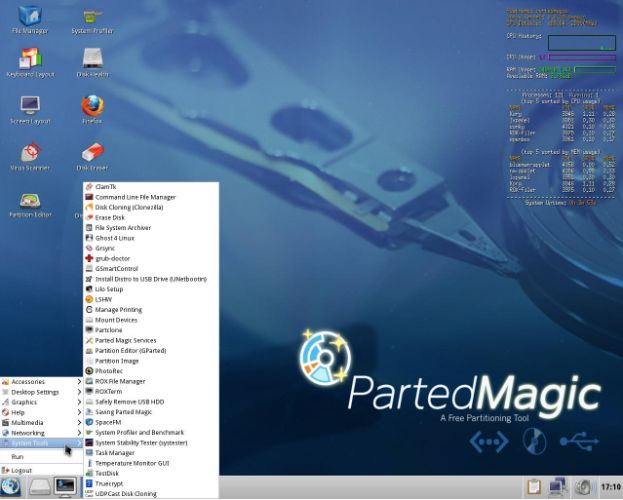Select Safely Remove USB HDD
The height and width of the screenshot is (500, 623).
pos(151,402)
